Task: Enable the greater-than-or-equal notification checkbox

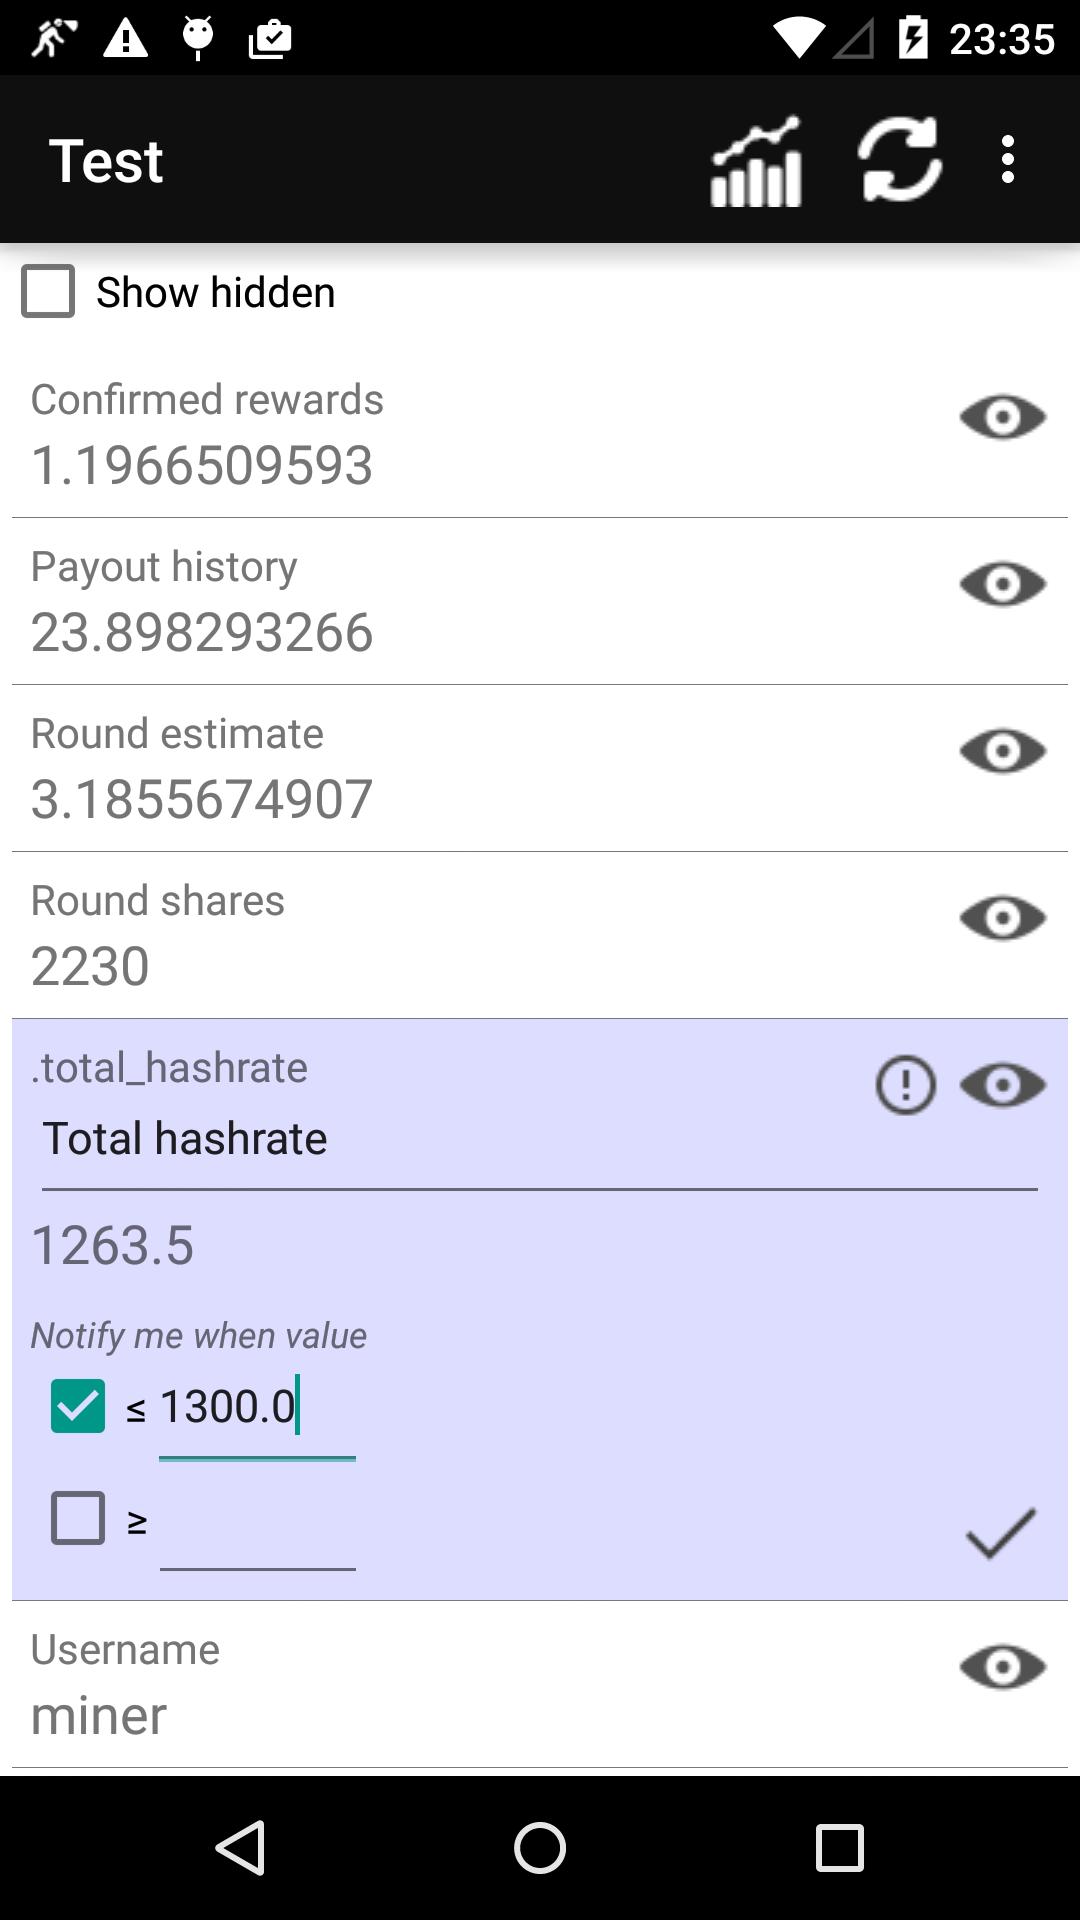Action: [x=78, y=1518]
